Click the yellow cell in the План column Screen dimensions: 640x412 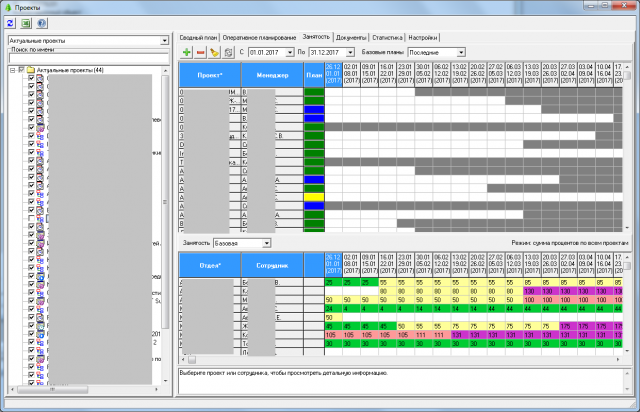314,197
